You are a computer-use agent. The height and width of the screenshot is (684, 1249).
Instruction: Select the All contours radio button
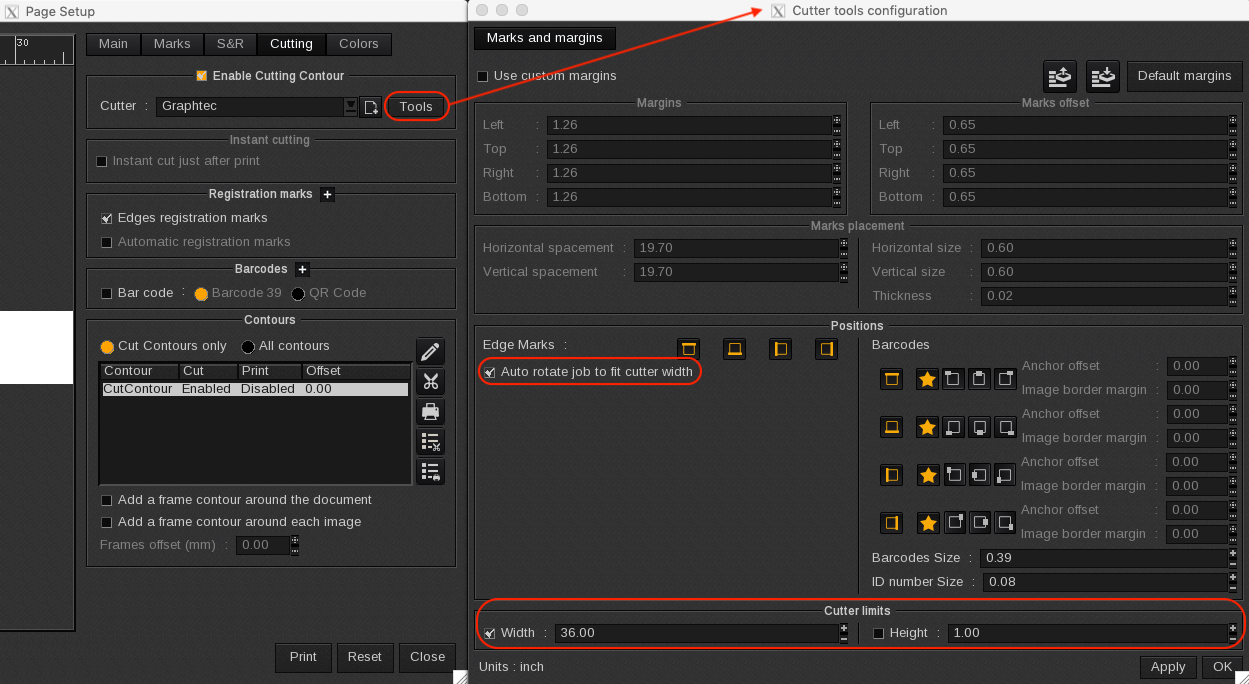[248, 346]
